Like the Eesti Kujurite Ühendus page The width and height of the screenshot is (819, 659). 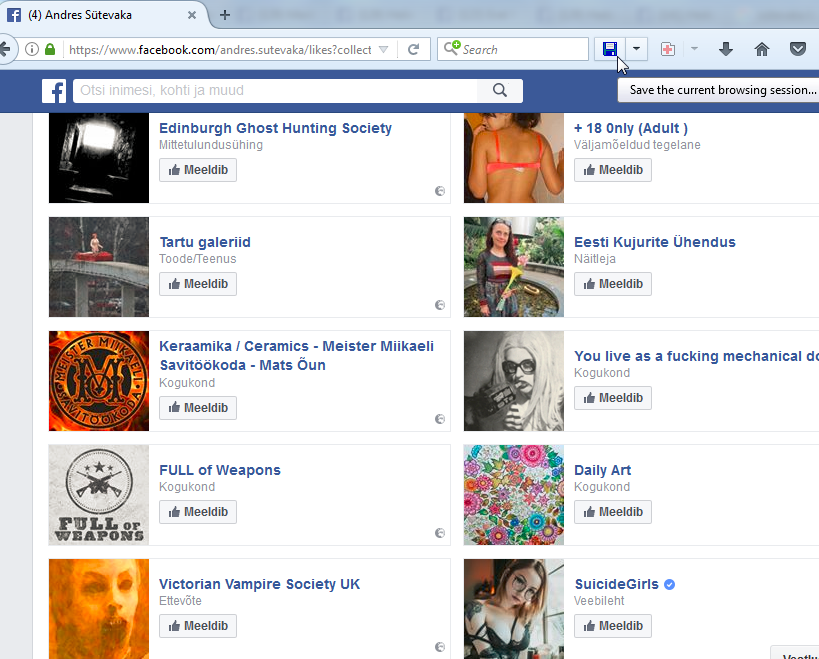[613, 284]
